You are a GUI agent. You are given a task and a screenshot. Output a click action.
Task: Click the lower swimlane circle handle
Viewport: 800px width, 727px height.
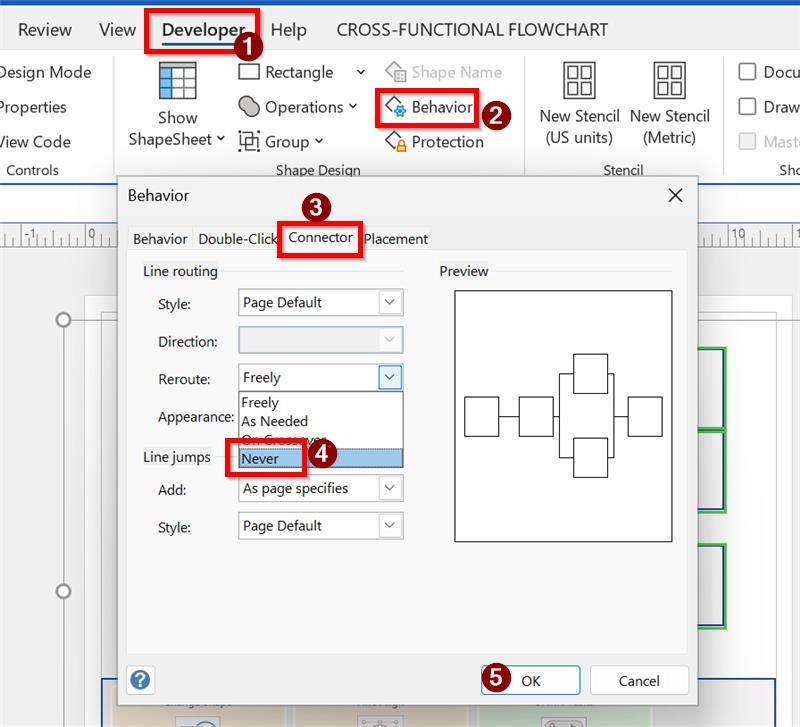click(63, 591)
